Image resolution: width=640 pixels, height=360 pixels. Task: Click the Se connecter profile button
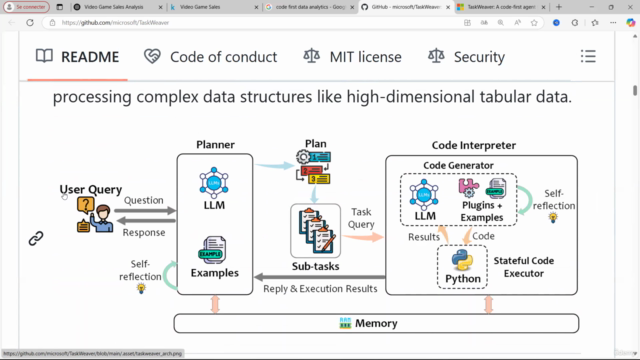click(26, 7)
